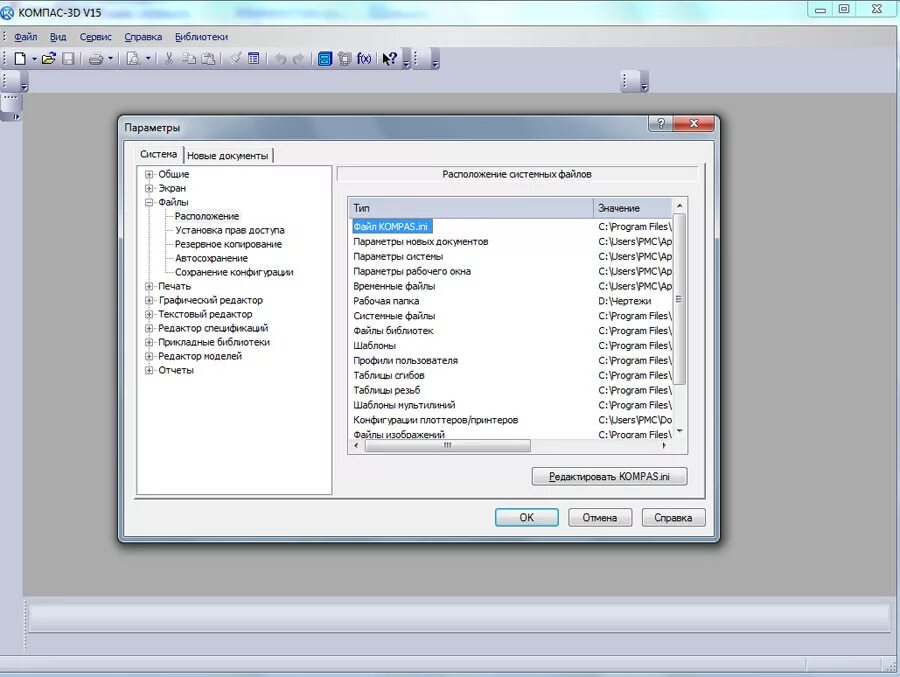Expand the Экран tree node
900x677 pixels.
pos(149,188)
